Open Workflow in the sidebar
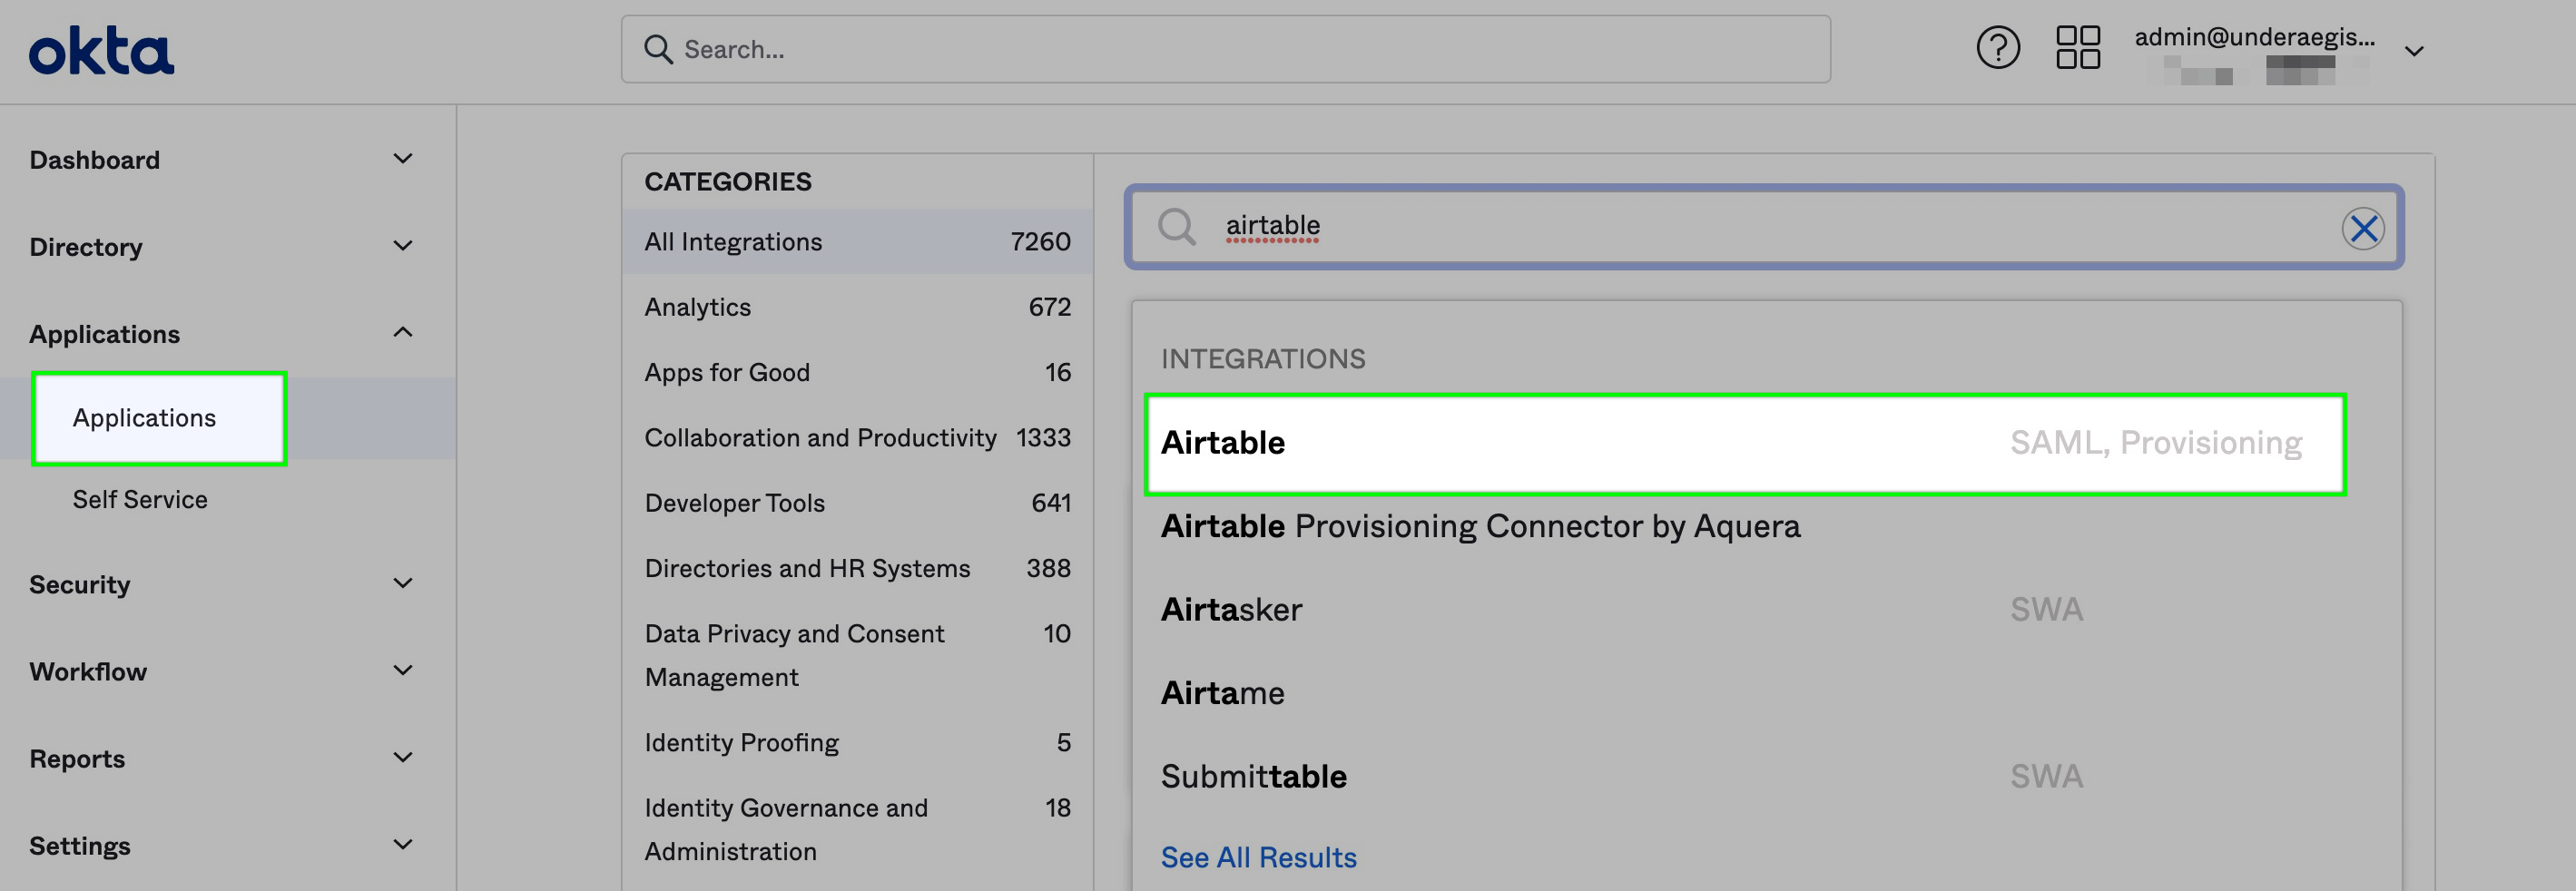Image resolution: width=2576 pixels, height=891 pixels. click(88, 672)
